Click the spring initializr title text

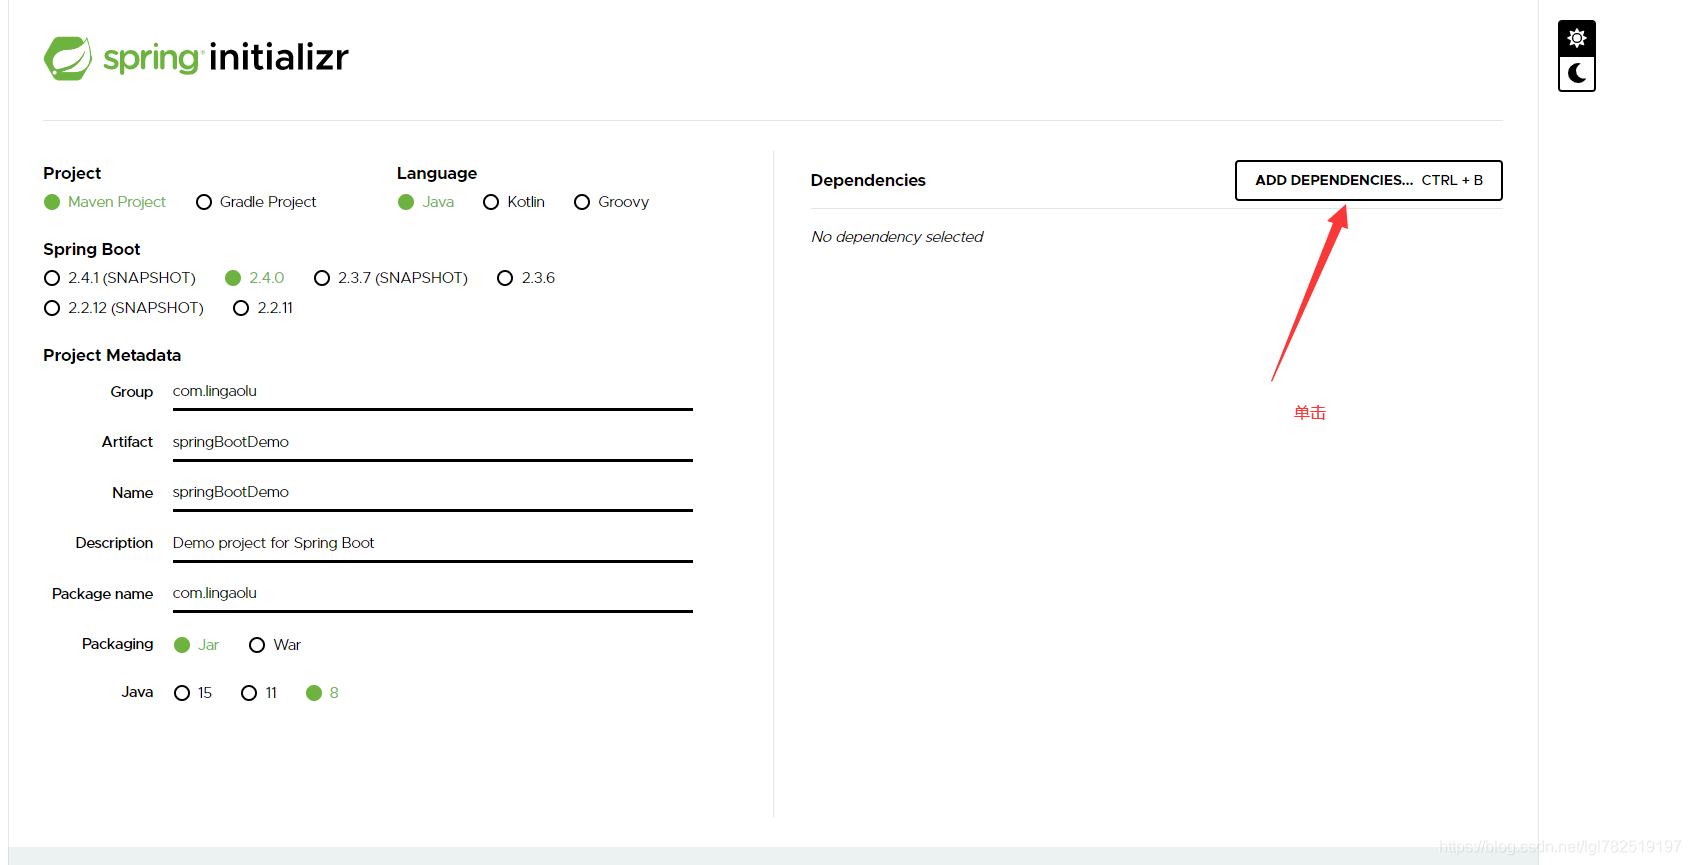(x=226, y=58)
